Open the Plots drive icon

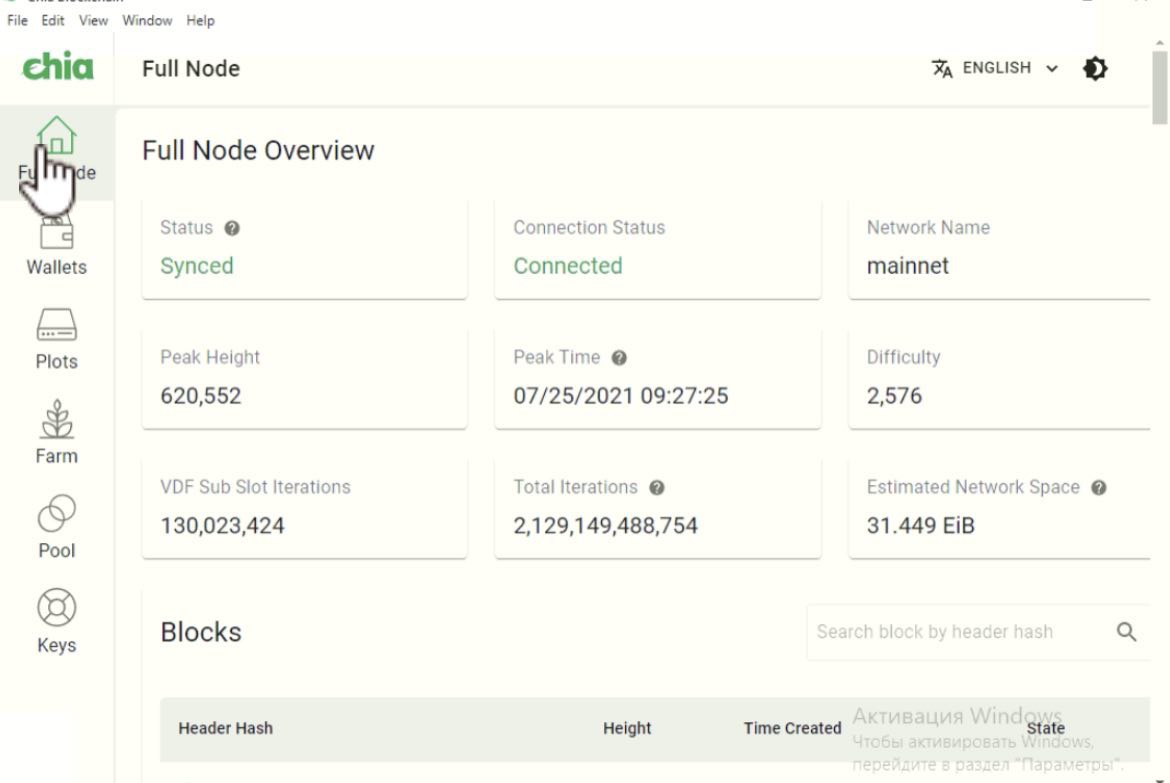pyautogui.click(x=57, y=325)
